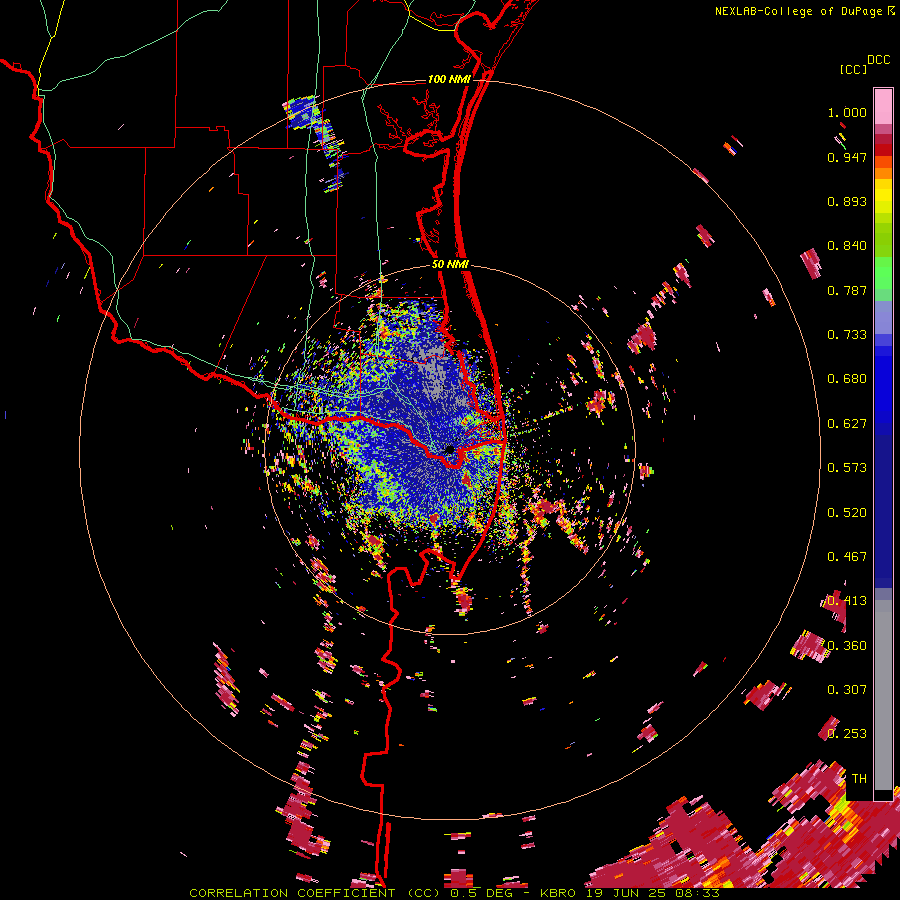Select the 0.680 scale value
This screenshot has height=900, width=900.
click(x=847, y=379)
